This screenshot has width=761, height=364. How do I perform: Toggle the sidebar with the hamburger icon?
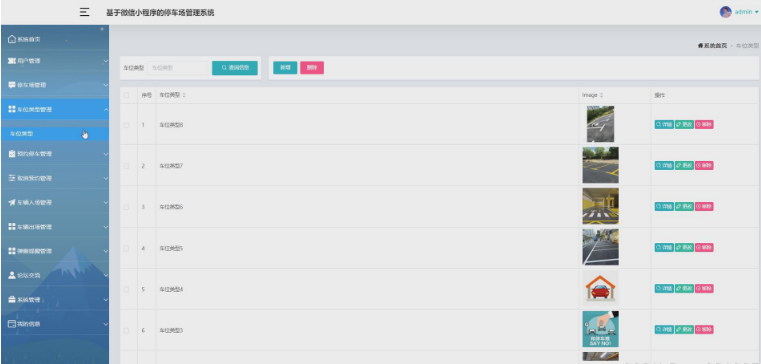click(x=84, y=13)
